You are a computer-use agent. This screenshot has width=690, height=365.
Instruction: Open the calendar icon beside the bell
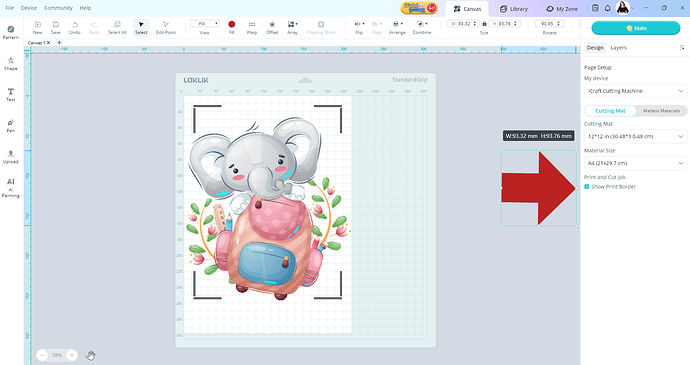coord(595,8)
